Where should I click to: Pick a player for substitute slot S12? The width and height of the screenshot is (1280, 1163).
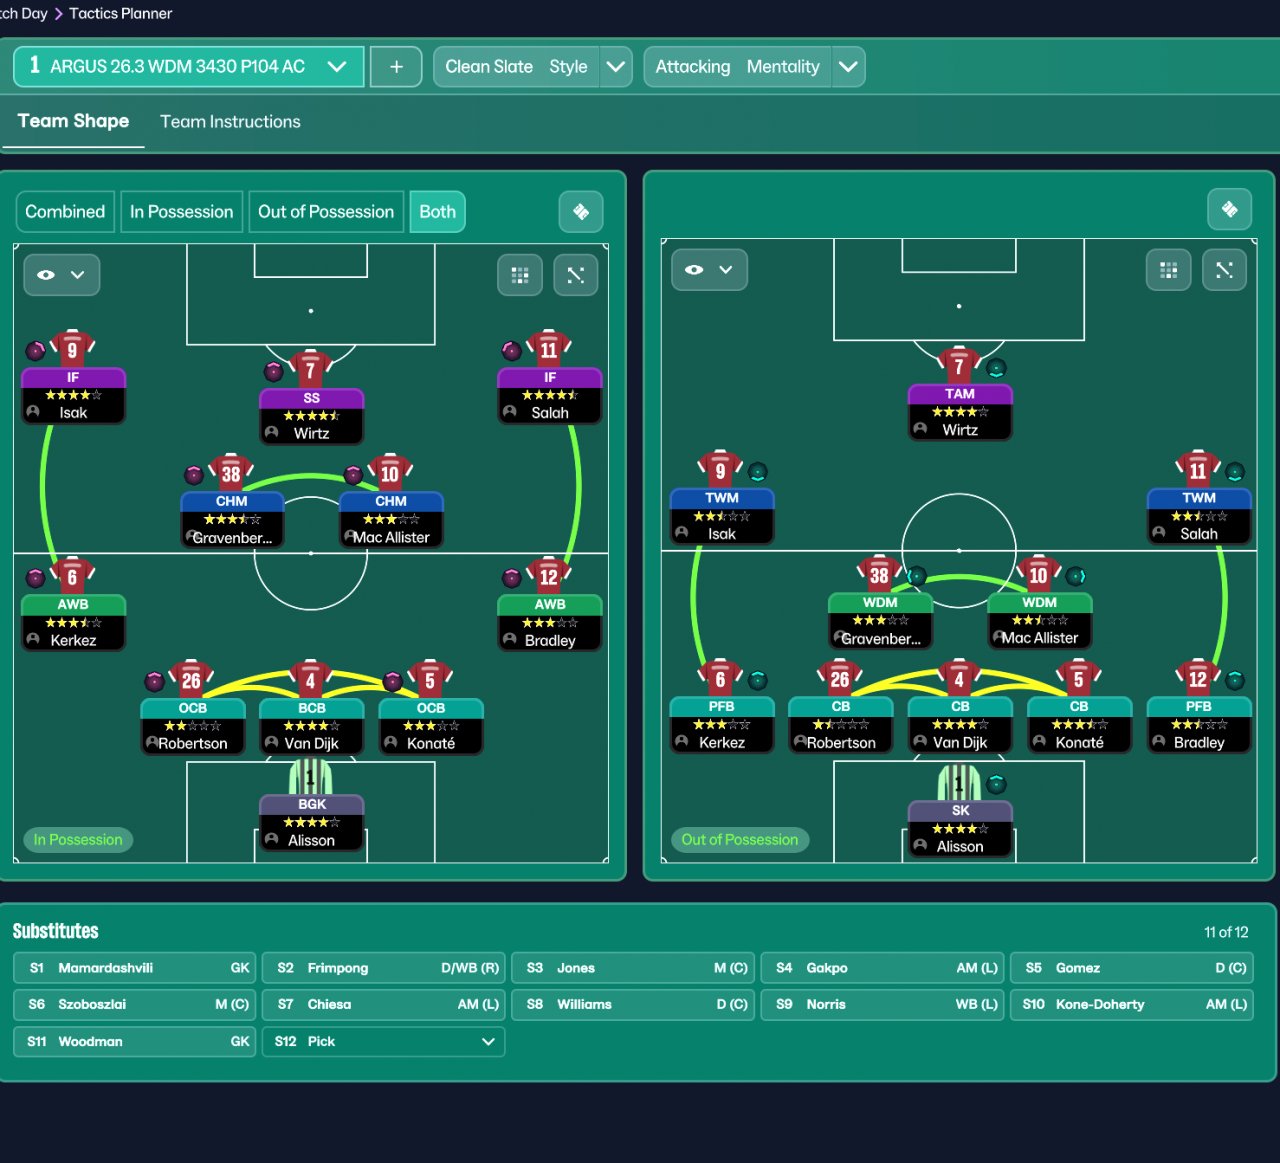tap(384, 1041)
